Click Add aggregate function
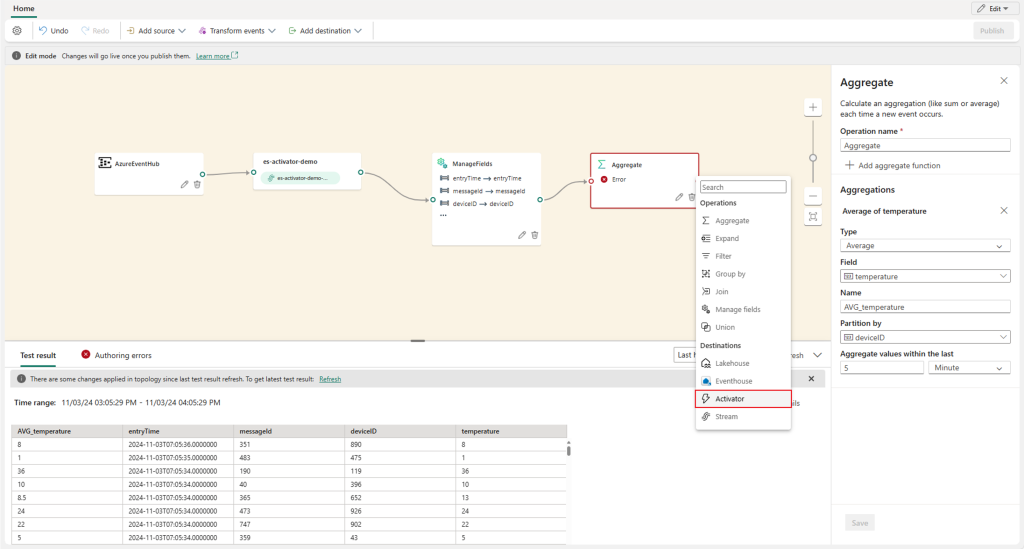The height and width of the screenshot is (549, 1024). point(893,165)
